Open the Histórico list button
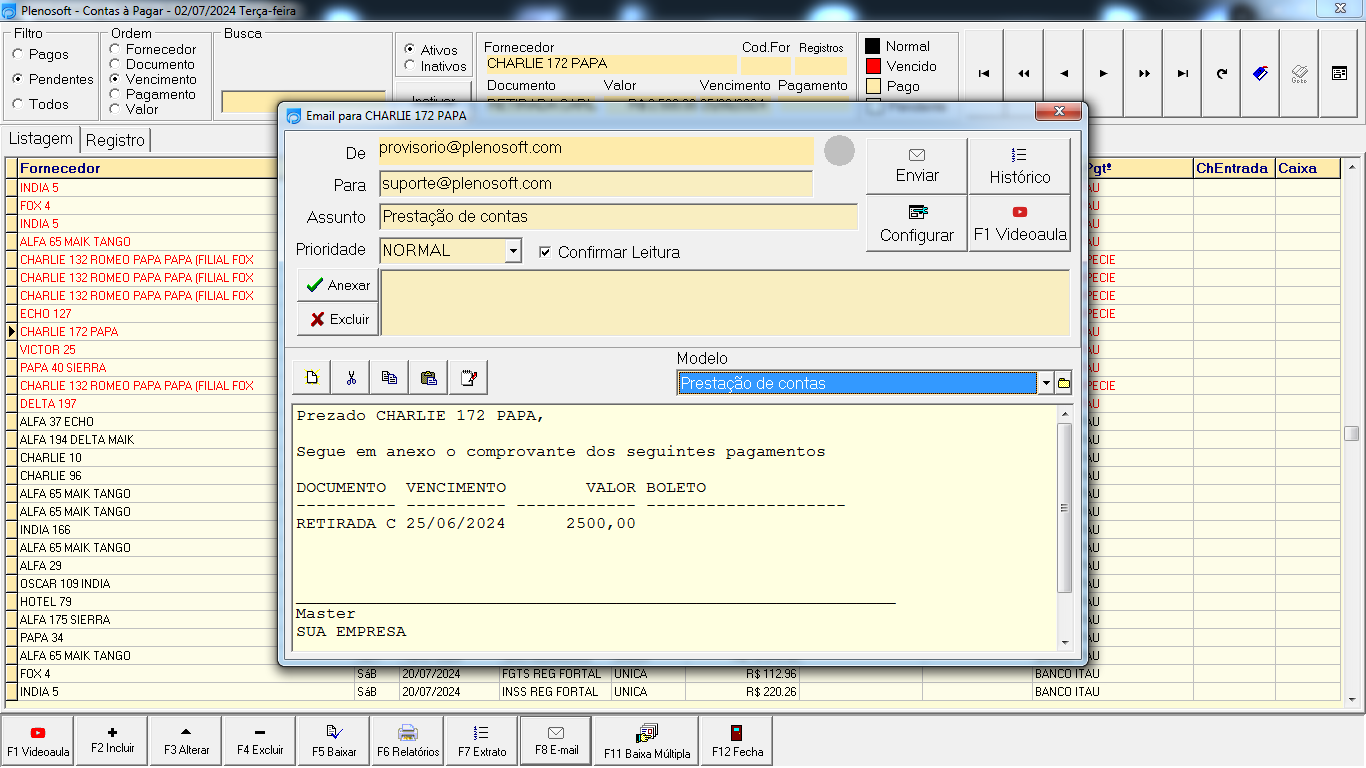The height and width of the screenshot is (768, 1366). tap(1020, 166)
